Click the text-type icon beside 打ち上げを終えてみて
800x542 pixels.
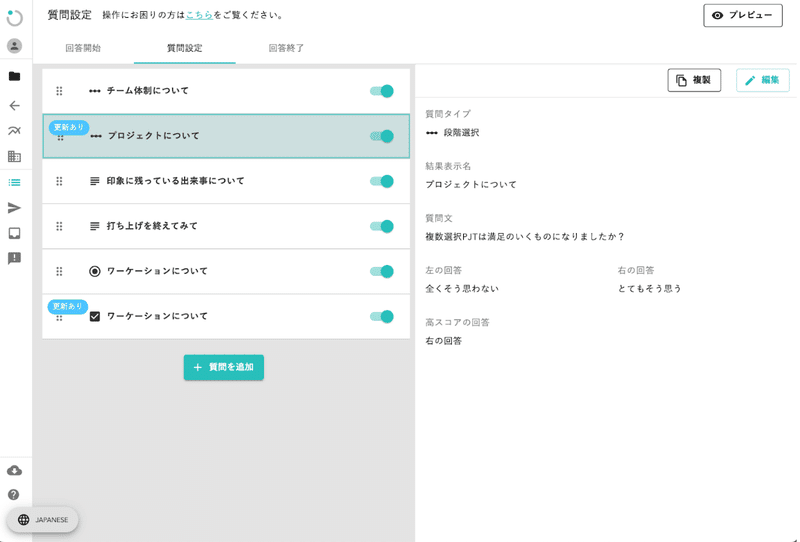pyautogui.click(x=94, y=226)
